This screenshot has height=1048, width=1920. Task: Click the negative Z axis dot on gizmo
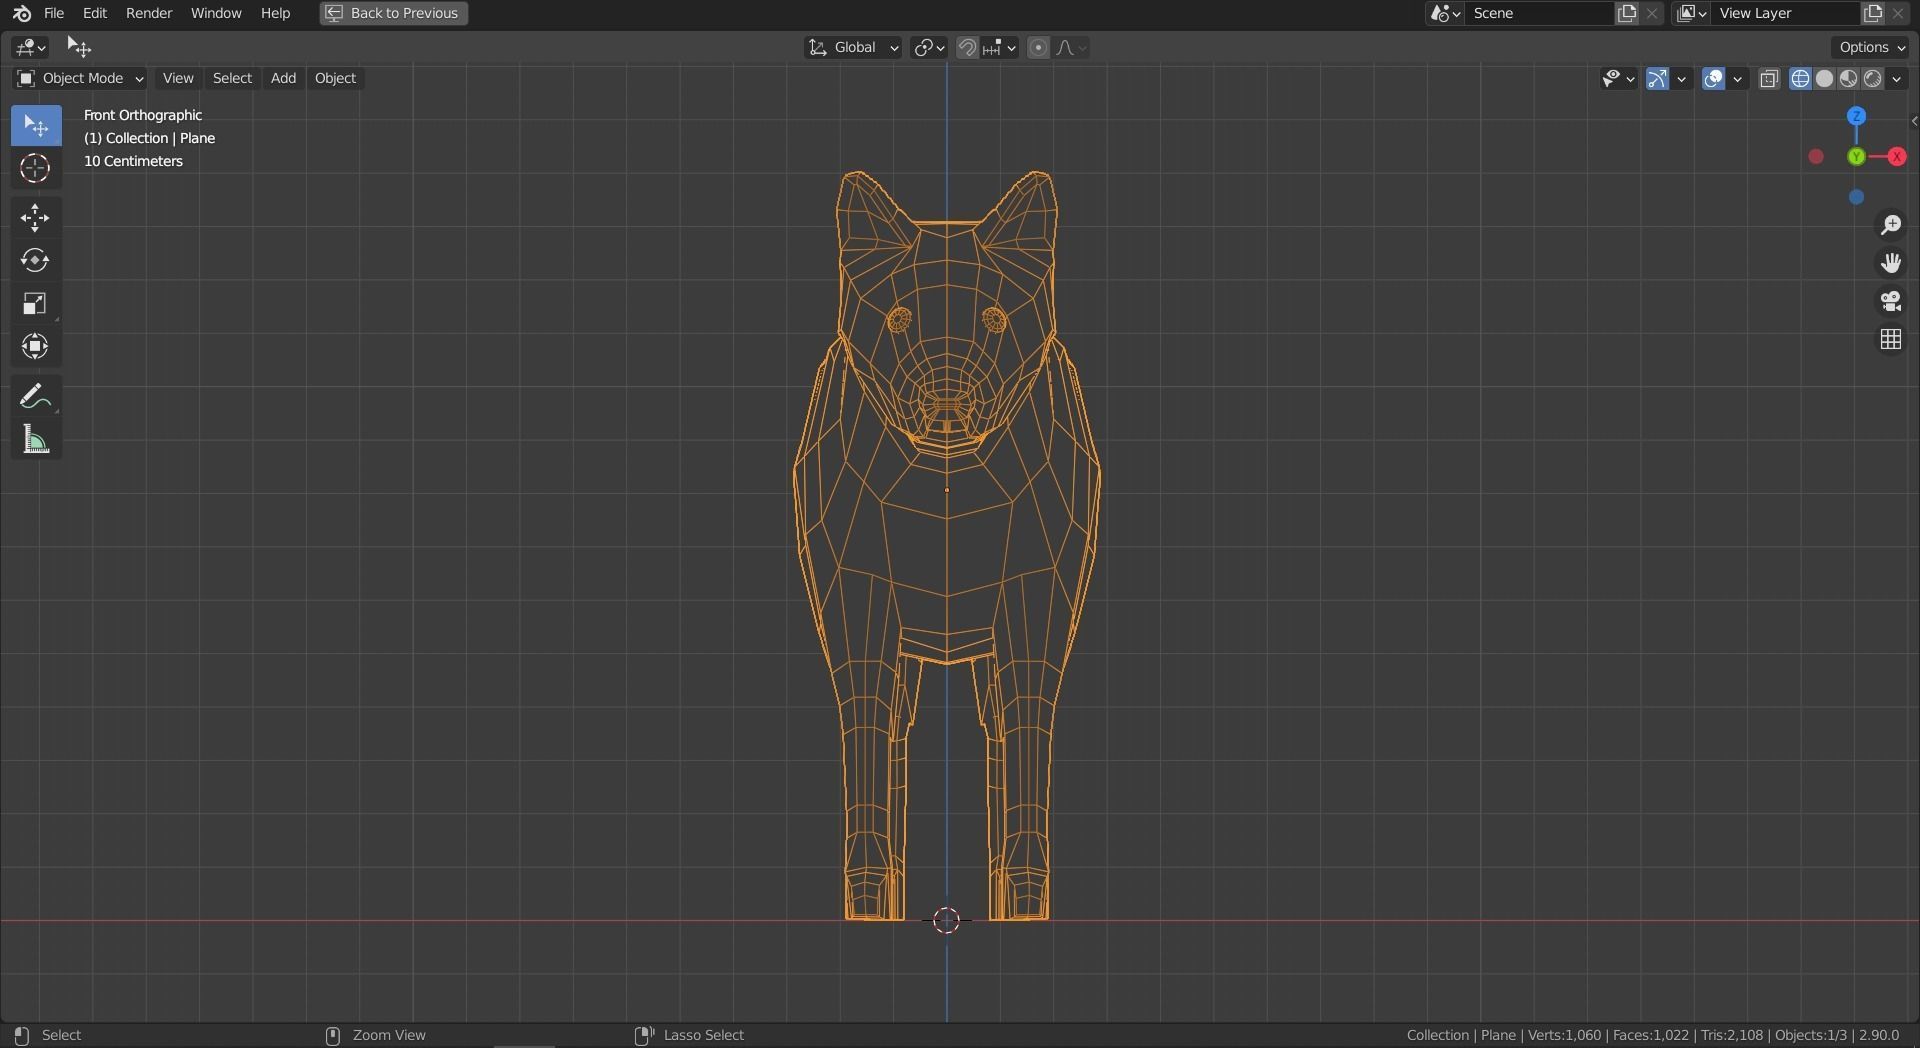point(1857,198)
